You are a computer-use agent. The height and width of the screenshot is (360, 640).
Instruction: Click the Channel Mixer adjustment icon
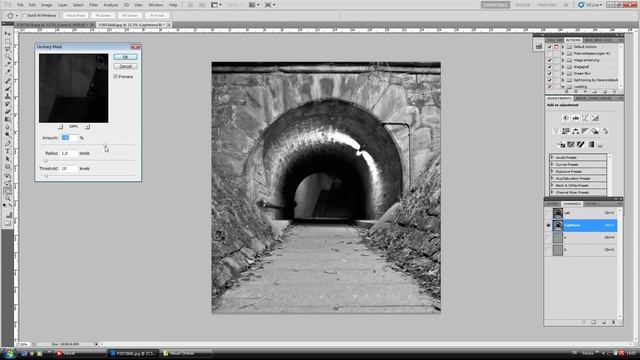point(605,131)
